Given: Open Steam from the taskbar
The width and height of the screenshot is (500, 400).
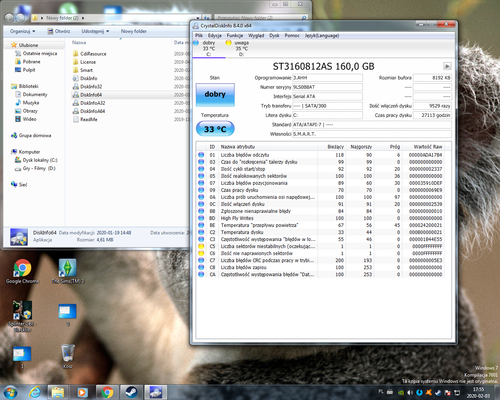Looking at the screenshot, I should click(x=131, y=392).
